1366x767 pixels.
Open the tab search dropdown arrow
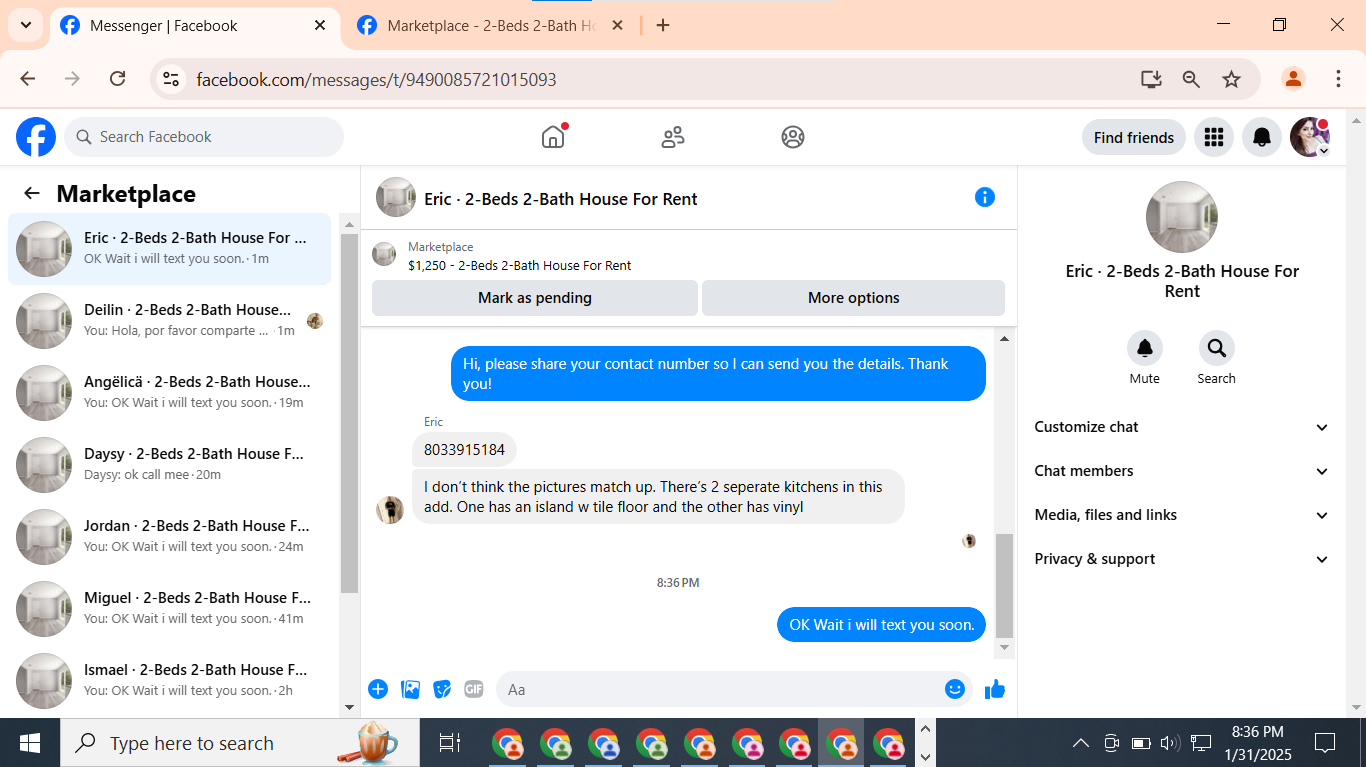[25, 26]
